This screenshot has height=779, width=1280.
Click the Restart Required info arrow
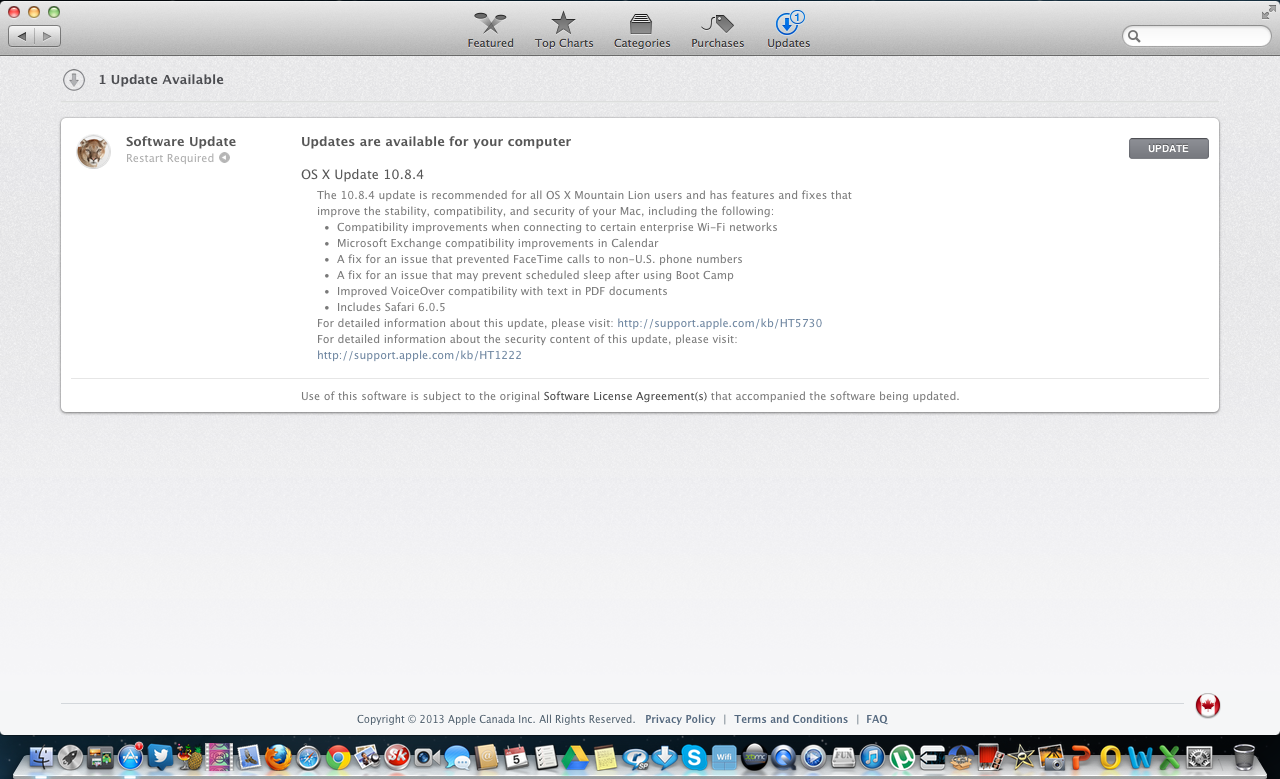point(225,158)
